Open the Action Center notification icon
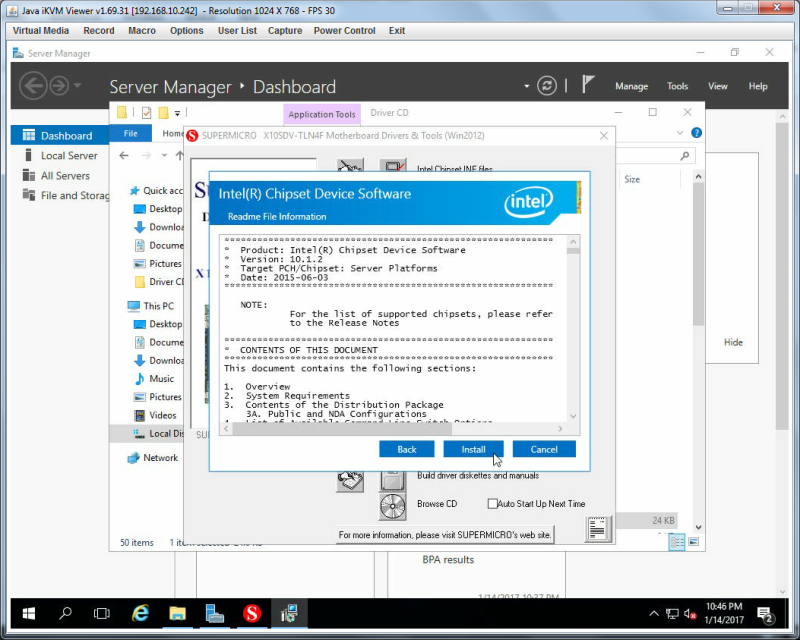 [765, 614]
